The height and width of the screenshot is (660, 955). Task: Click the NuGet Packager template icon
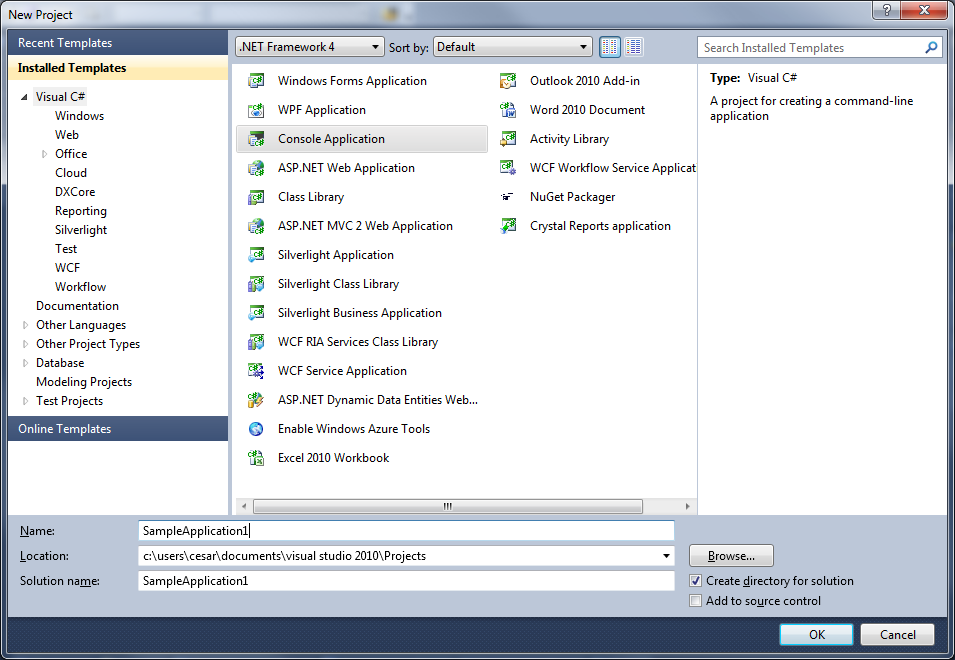pyautogui.click(x=507, y=197)
